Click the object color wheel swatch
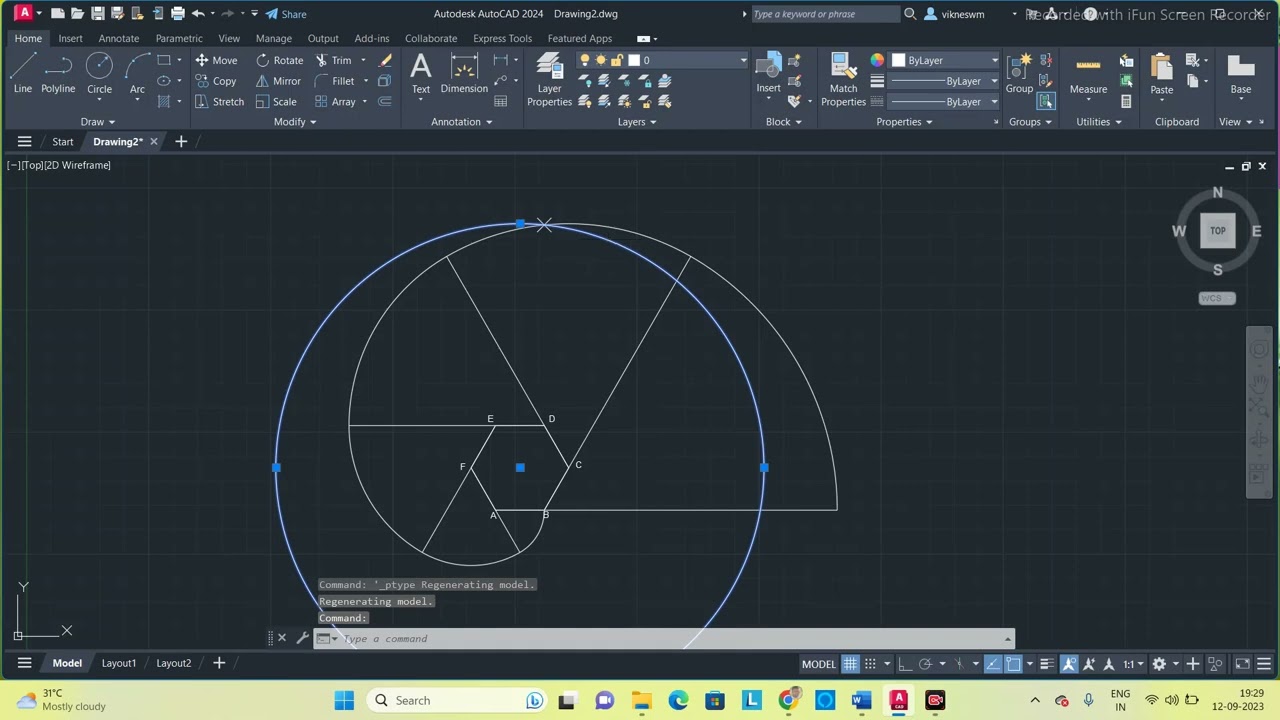The width and height of the screenshot is (1280, 720). [x=877, y=60]
